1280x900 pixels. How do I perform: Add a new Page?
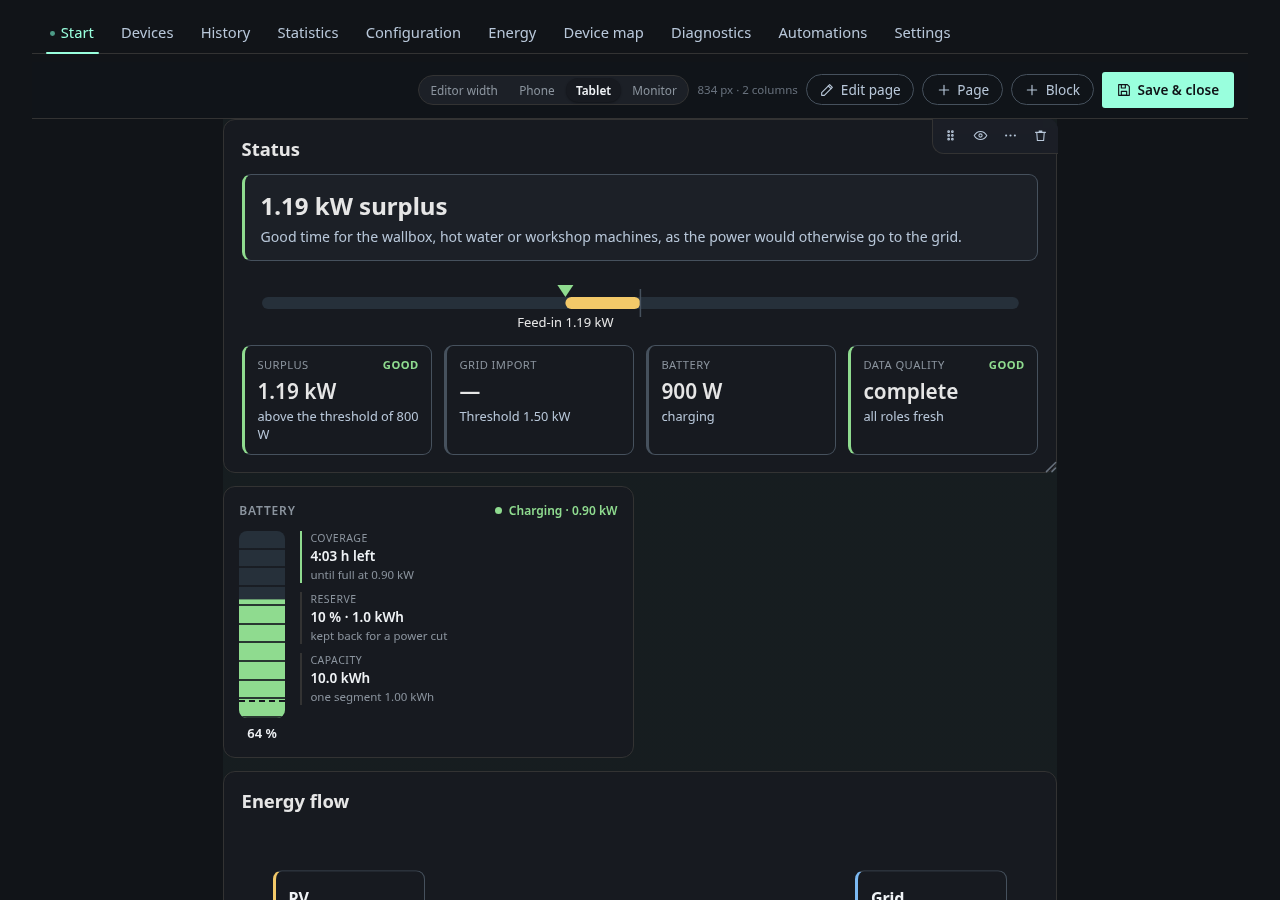coord(962,90)
